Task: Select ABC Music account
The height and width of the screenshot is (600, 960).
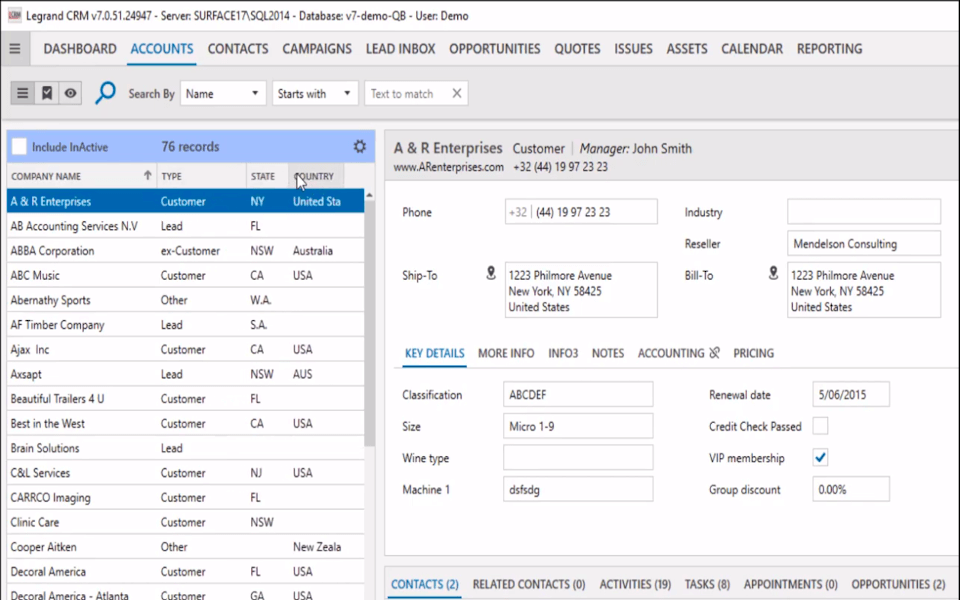Action: [x=186, y=276]
